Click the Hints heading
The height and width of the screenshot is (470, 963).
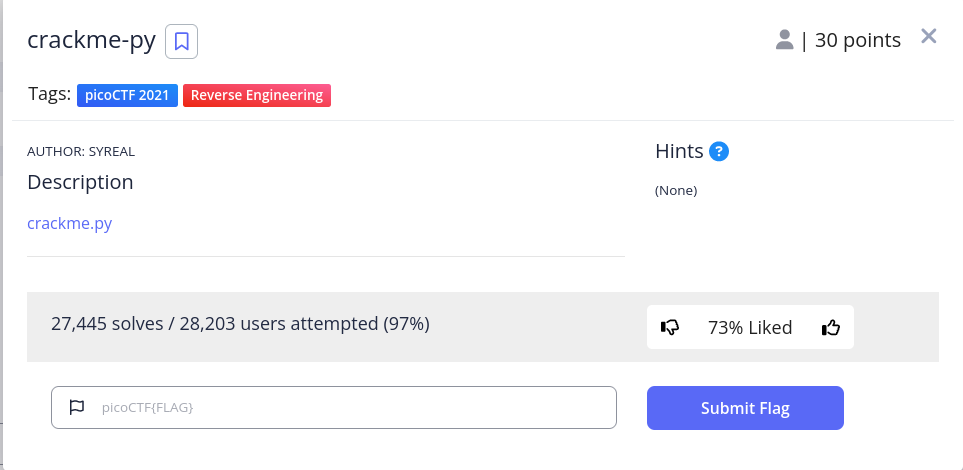point(679,151)
